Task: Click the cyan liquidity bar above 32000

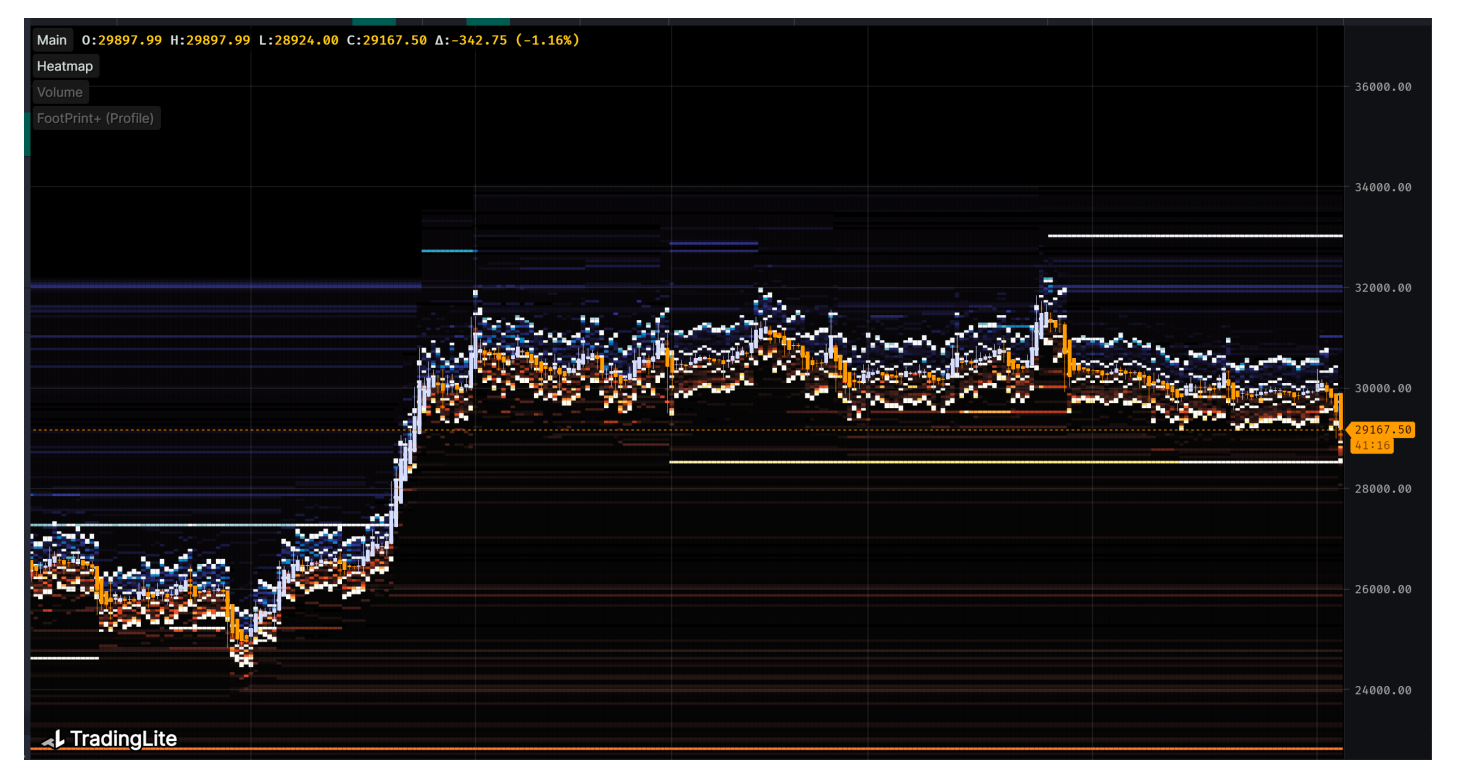Action: pos(448,251)
